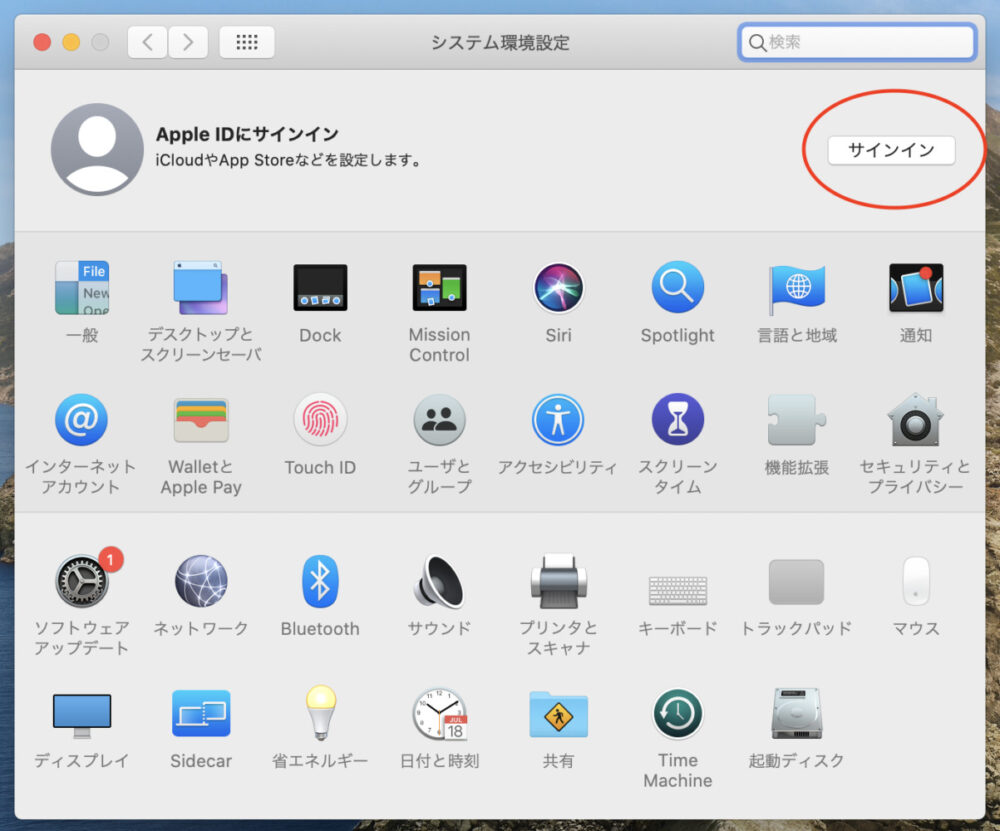Open スクリーンタイム preferences
The image size is (1000, 831).
677,420
